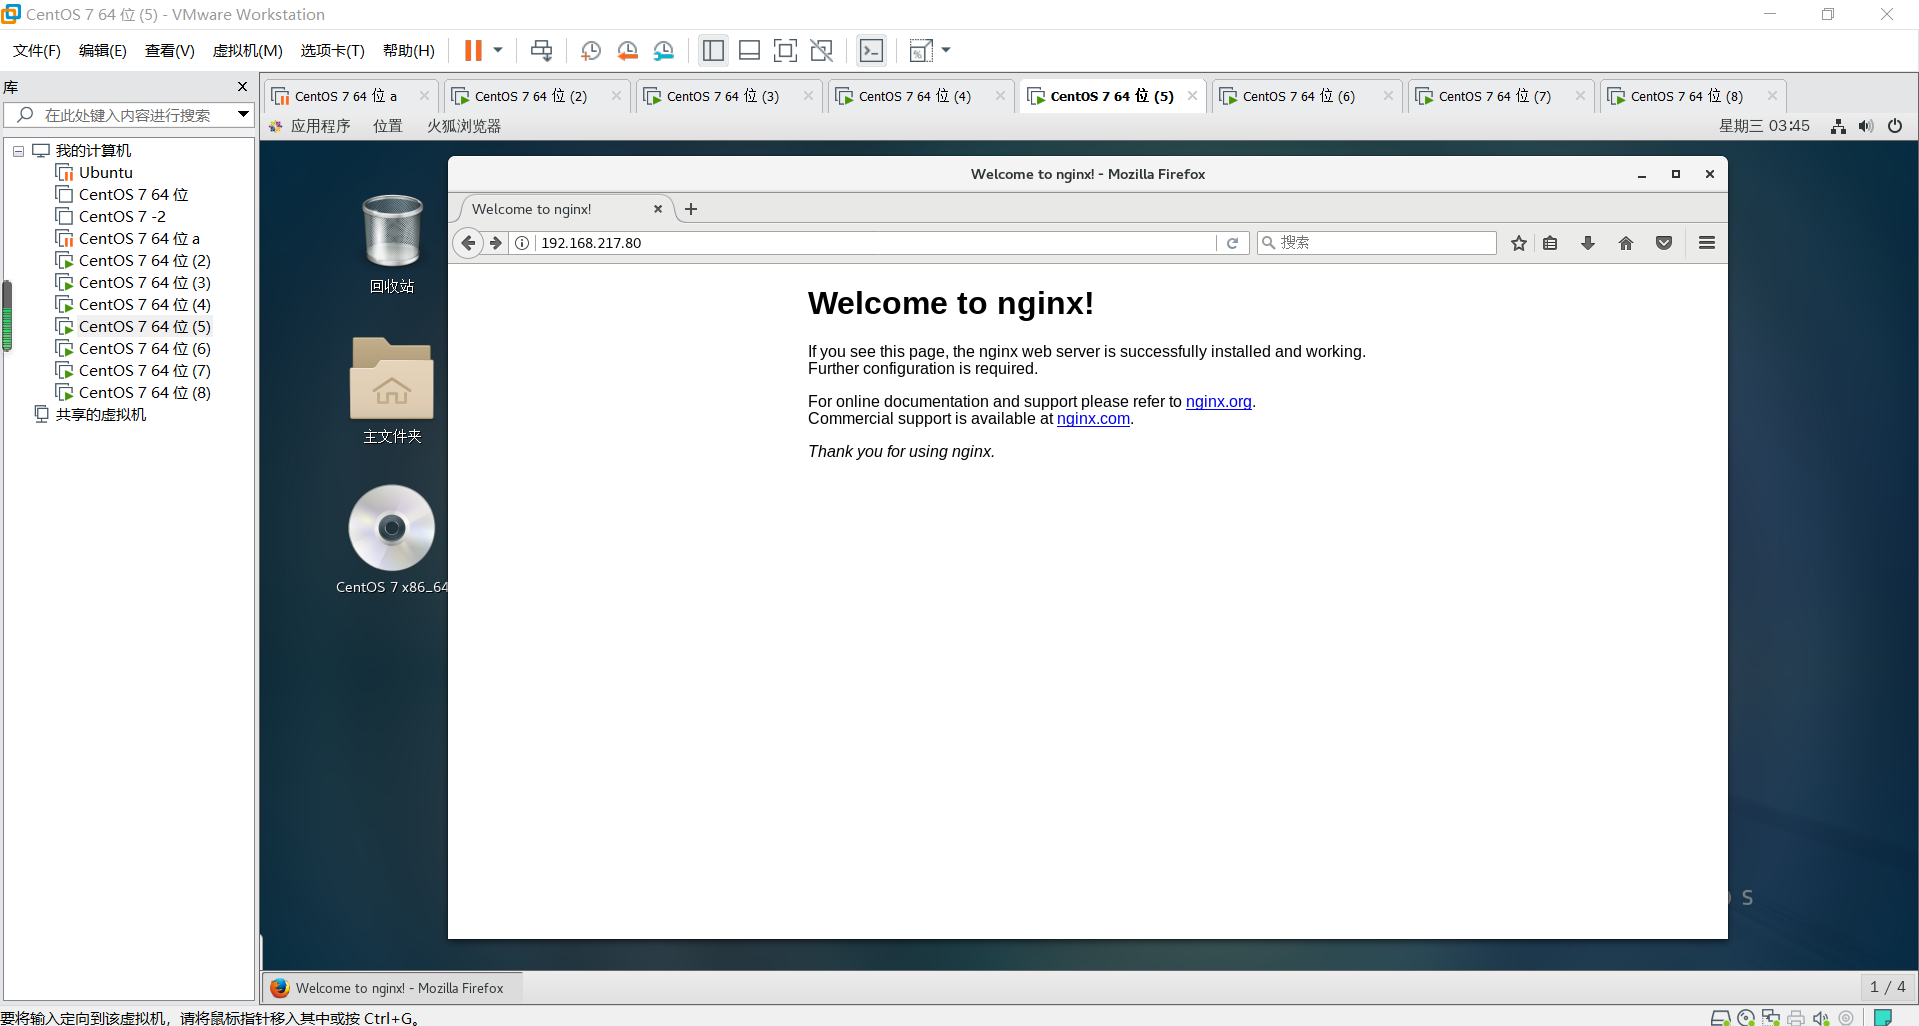Reload the current page in Firefox
This screenshot has width=1919, height=1026.
pos(1233,243)
